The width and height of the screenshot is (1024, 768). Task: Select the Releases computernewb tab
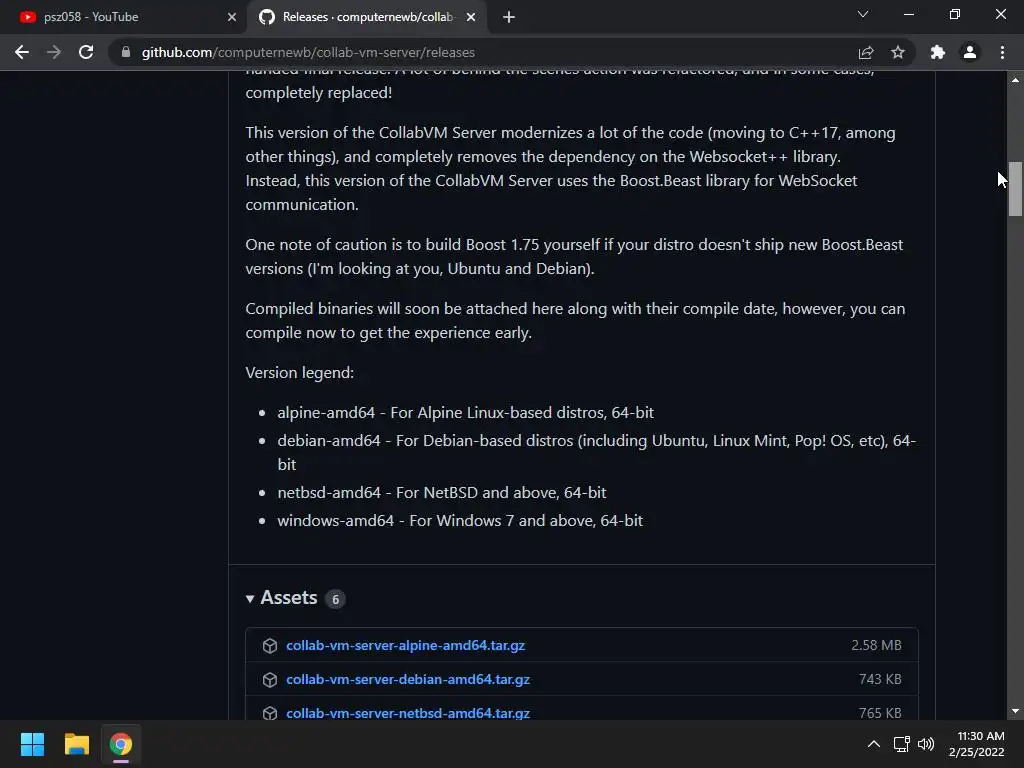coord(367,17)
